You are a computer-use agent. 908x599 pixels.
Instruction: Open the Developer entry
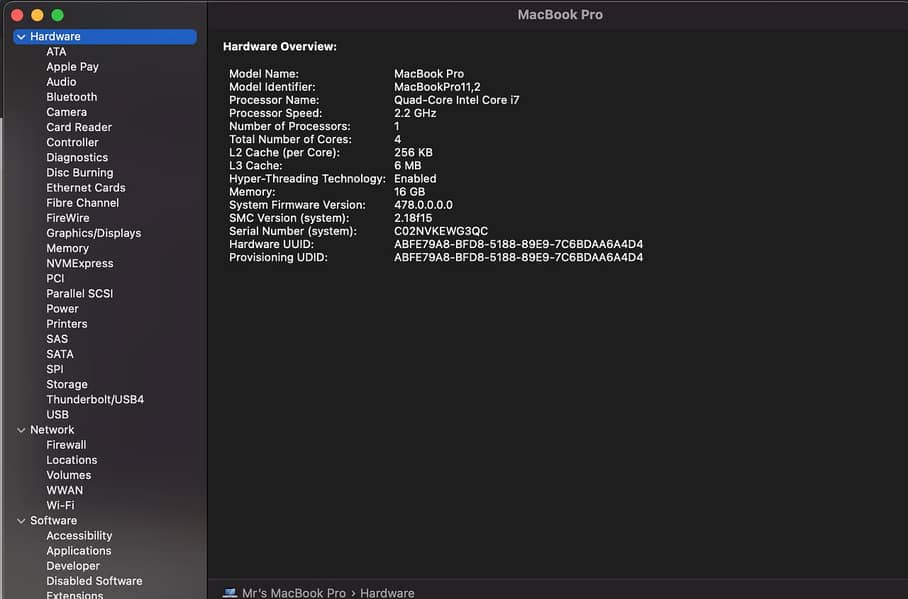pos(73,566)
